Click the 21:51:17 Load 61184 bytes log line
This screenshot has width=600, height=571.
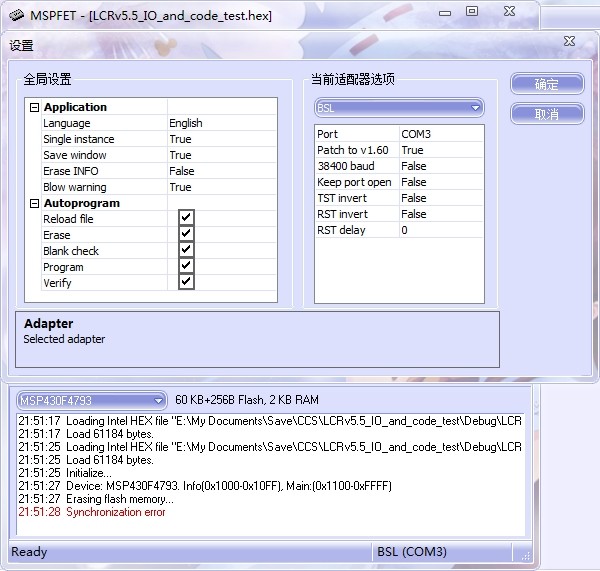86,434
